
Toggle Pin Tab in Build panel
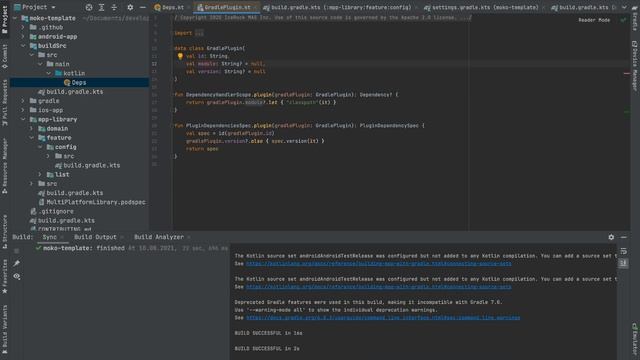17,263
